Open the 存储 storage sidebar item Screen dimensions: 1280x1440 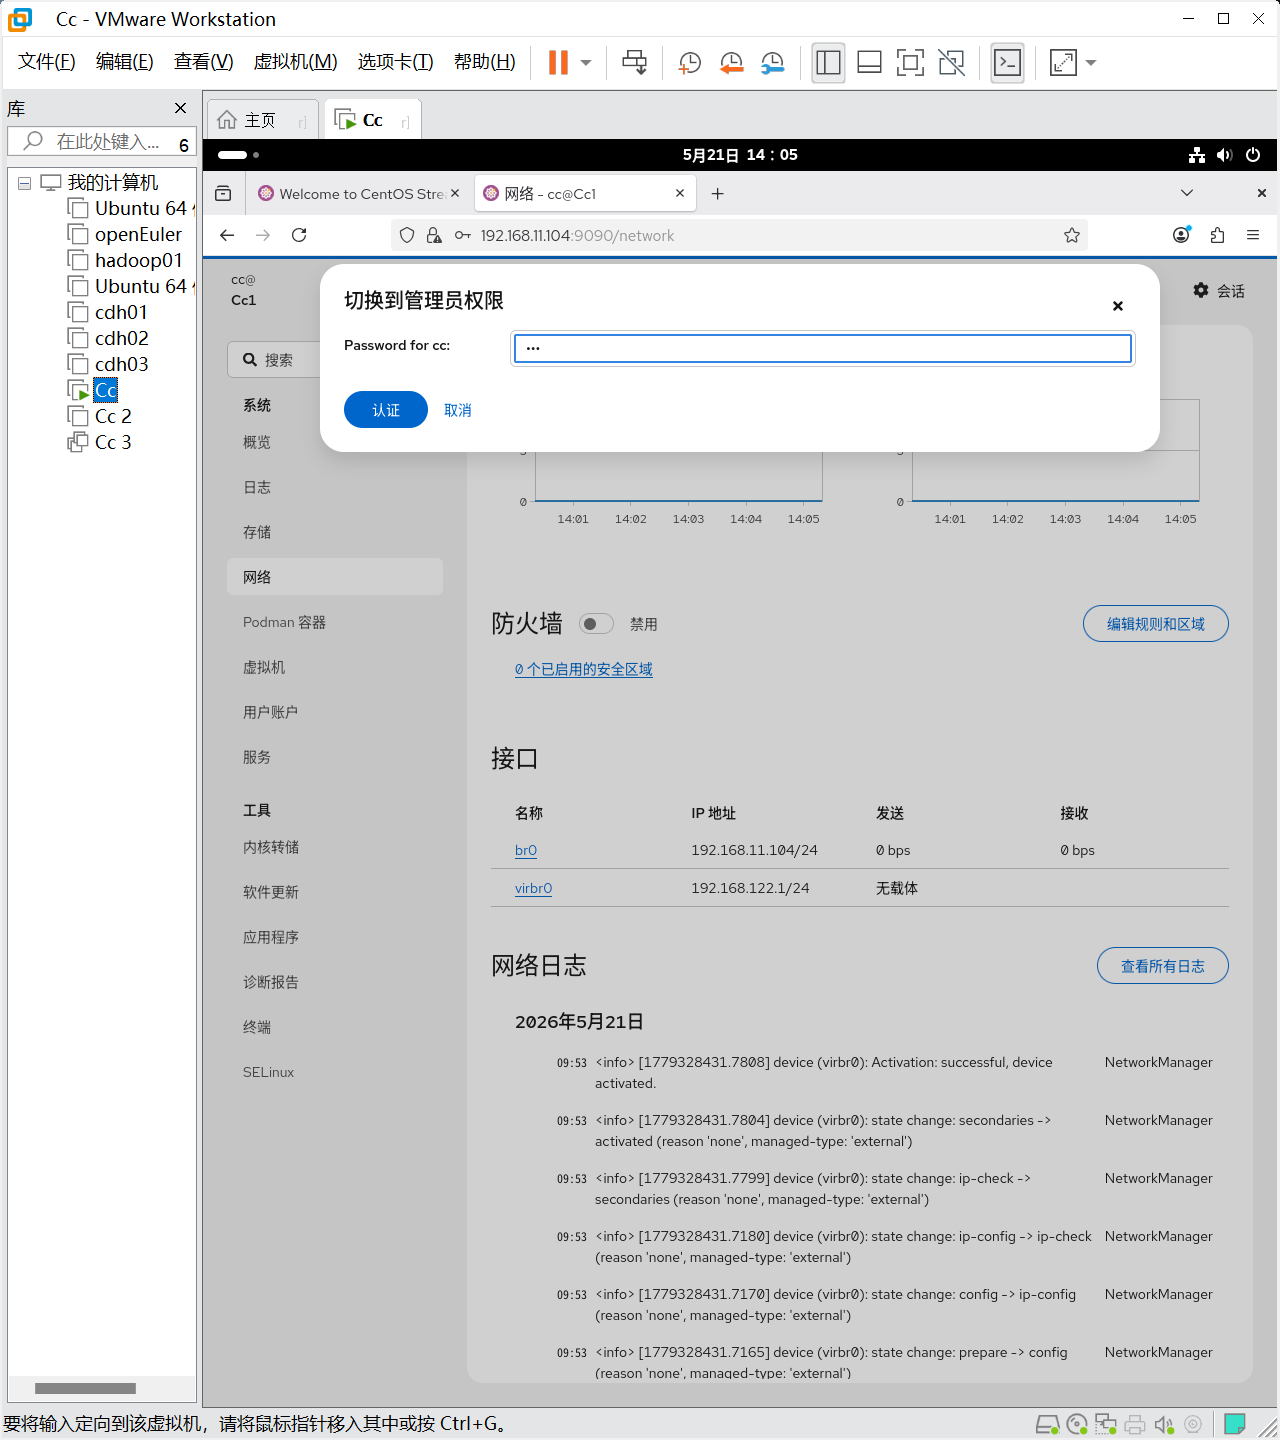pos(335,532)
